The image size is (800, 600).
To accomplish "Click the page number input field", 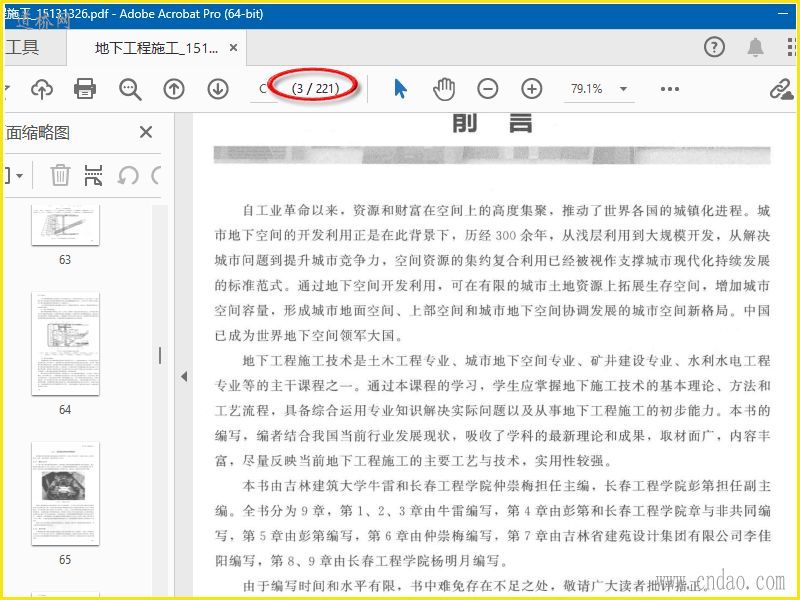I will pyautogui.click(x=263, y=89).
